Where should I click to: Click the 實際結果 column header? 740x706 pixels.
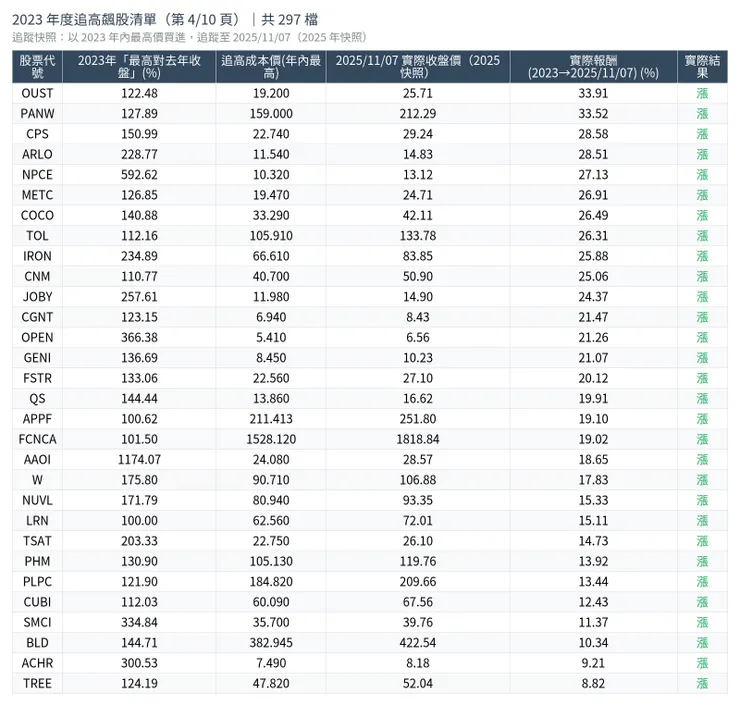click(702, 67)
